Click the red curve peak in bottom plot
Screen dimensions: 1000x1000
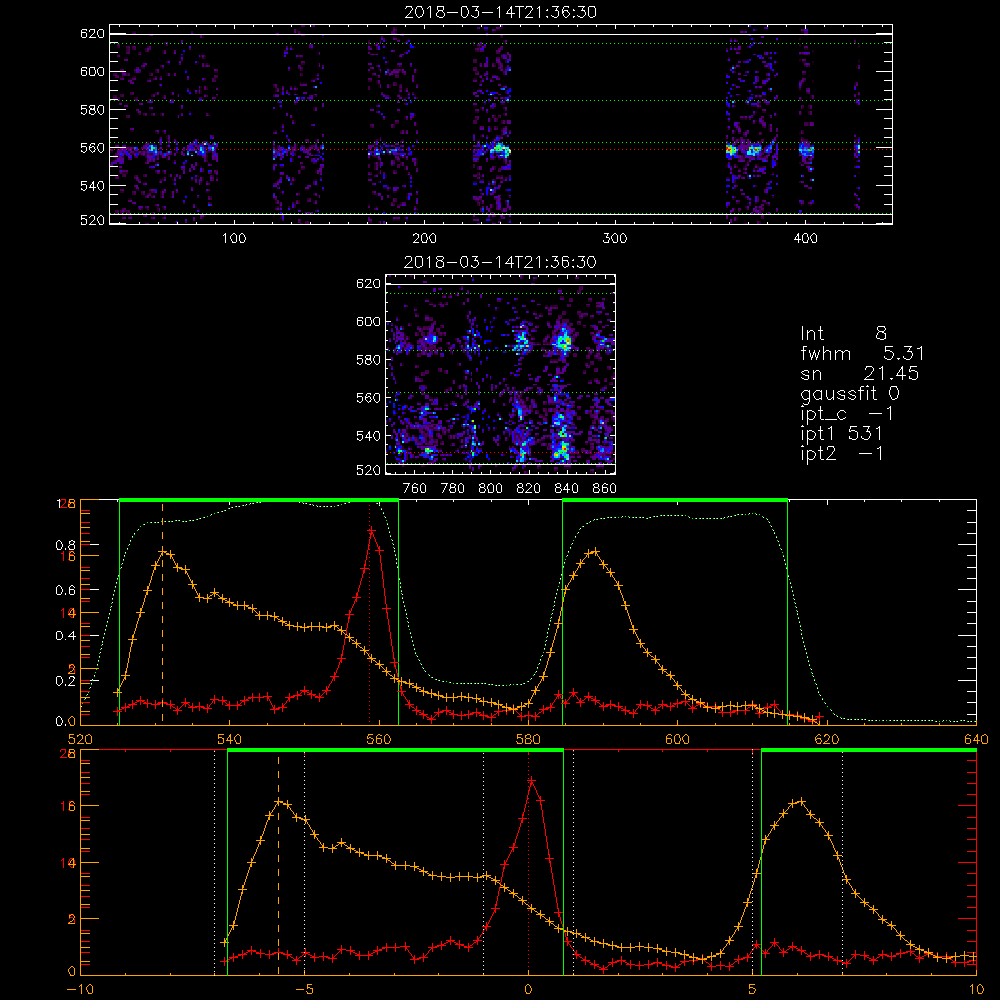[531, 780]
